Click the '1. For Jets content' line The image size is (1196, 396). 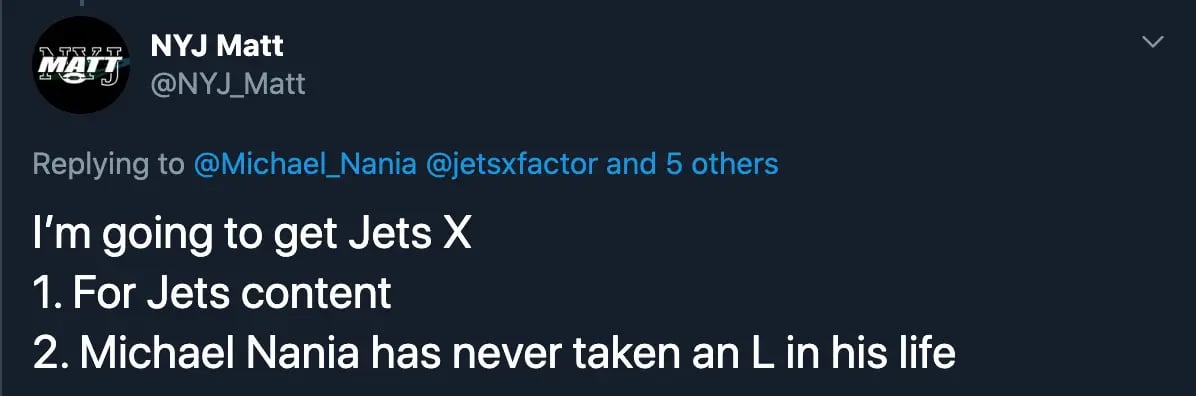point(212,294)
